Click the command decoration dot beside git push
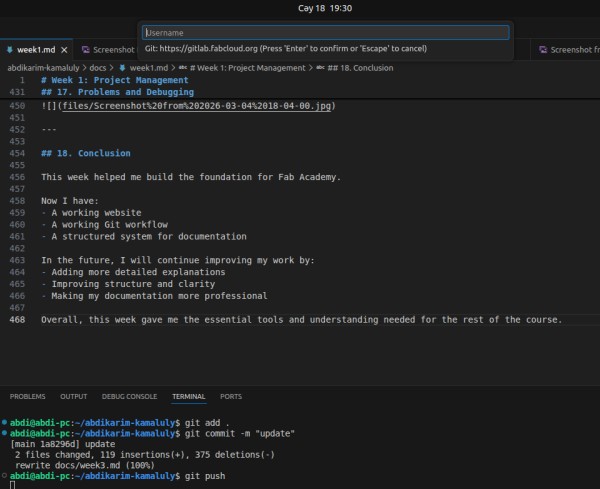This screenshot has width=600, height=489. click(5, 476)
